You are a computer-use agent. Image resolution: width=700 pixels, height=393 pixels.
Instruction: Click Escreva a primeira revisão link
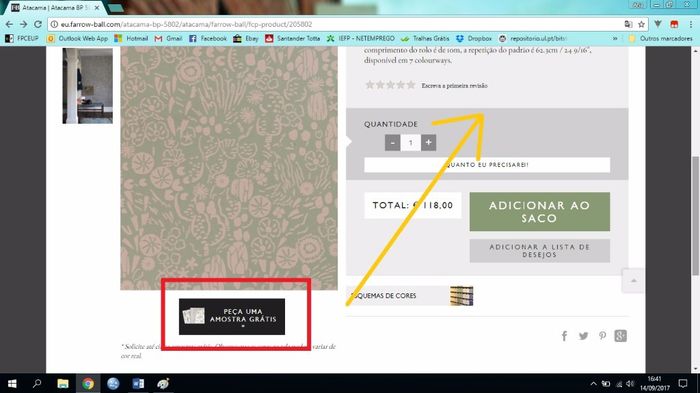pos(454,85)
